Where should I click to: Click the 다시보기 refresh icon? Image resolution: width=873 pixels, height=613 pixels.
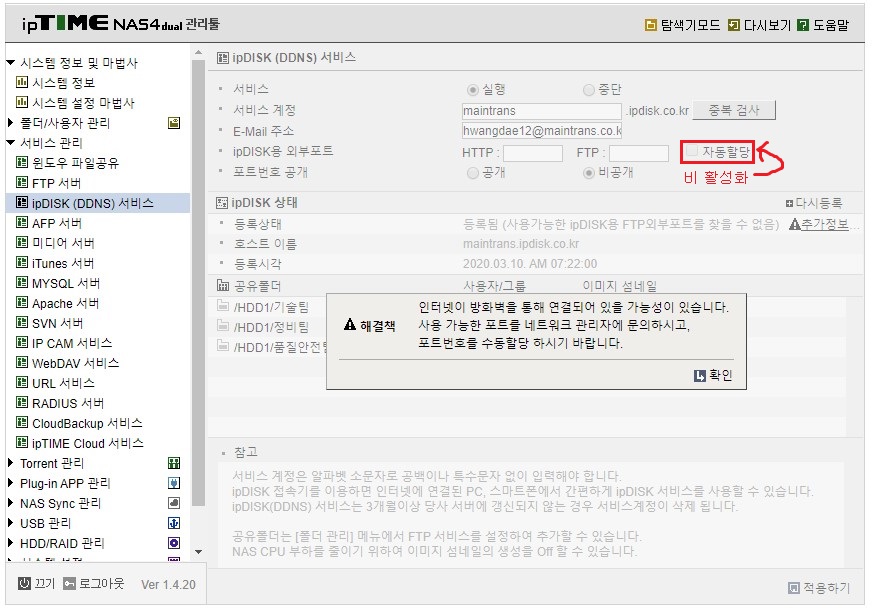pyautogui.click(x=734, y=25)
